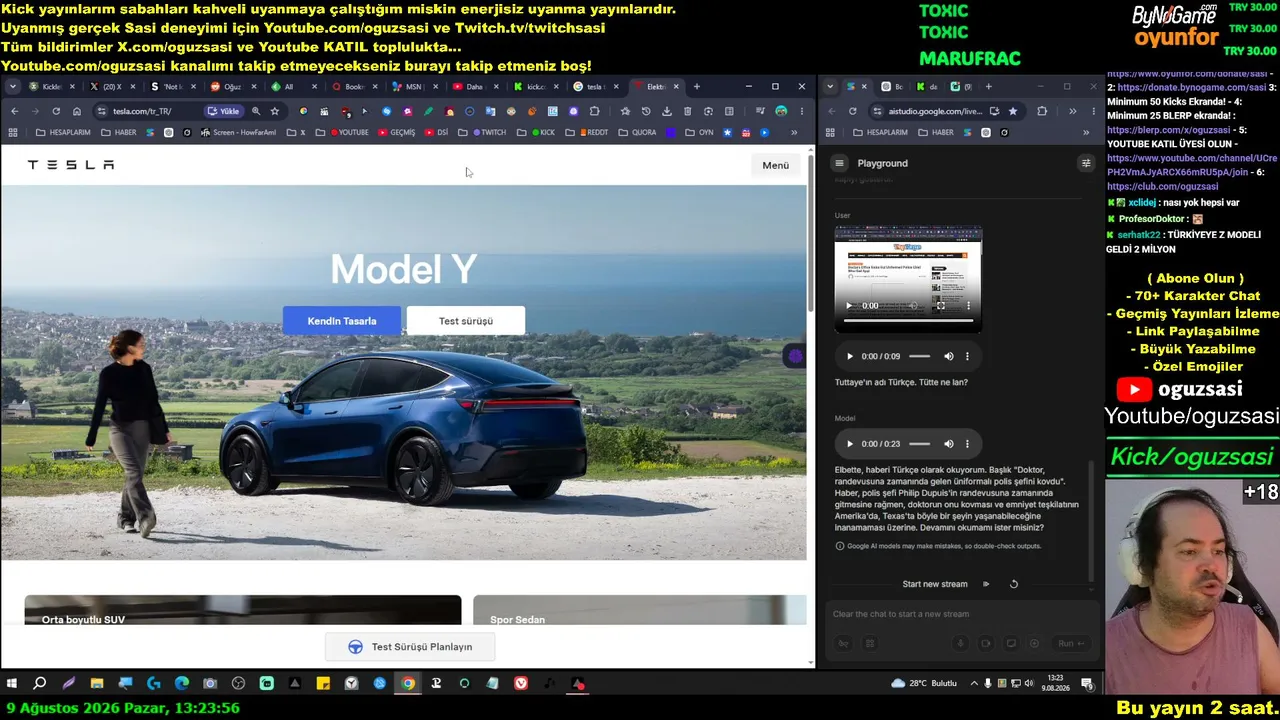Open Chrome three-dot menu in Tesla window

801,111
